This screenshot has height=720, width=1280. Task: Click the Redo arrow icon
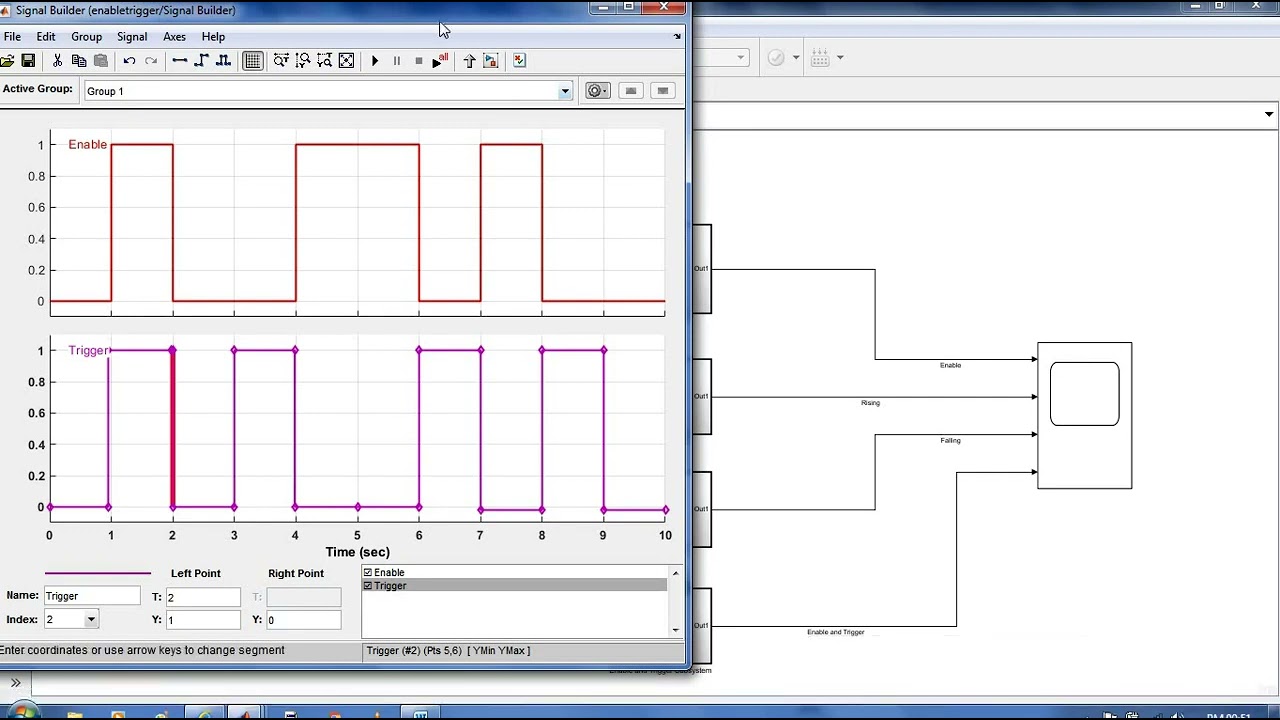pyautogui.click(x=151, y=61)
